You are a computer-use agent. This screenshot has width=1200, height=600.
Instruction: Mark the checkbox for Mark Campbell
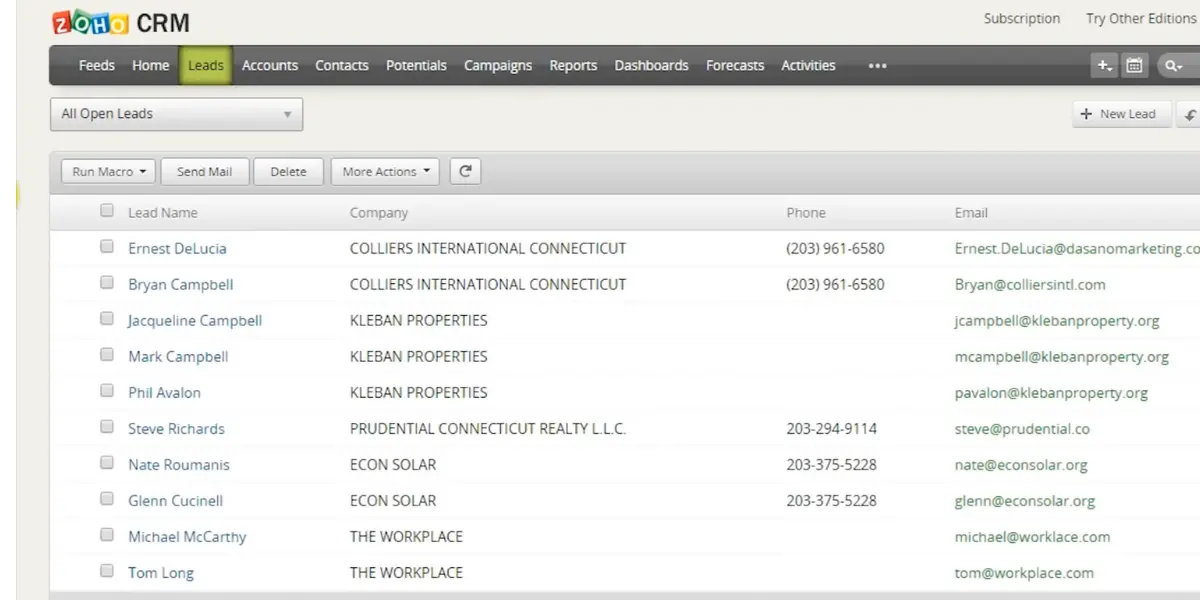pos(107,355)
